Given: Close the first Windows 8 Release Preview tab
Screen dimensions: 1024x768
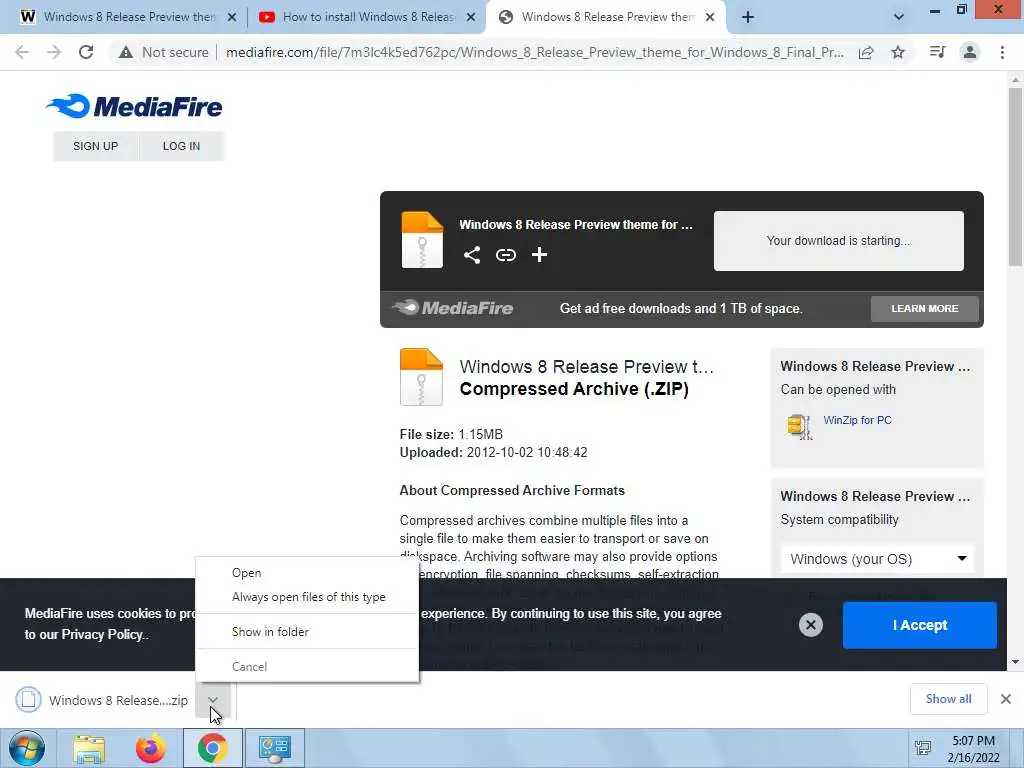Looking at the screenshot, I should 232,17.
